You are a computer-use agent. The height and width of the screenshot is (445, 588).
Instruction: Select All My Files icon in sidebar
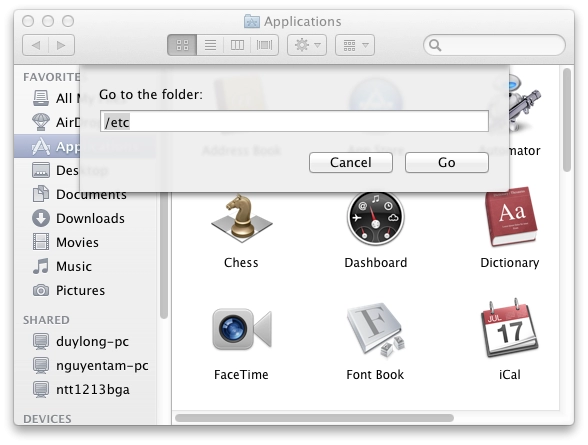point(40,98)
